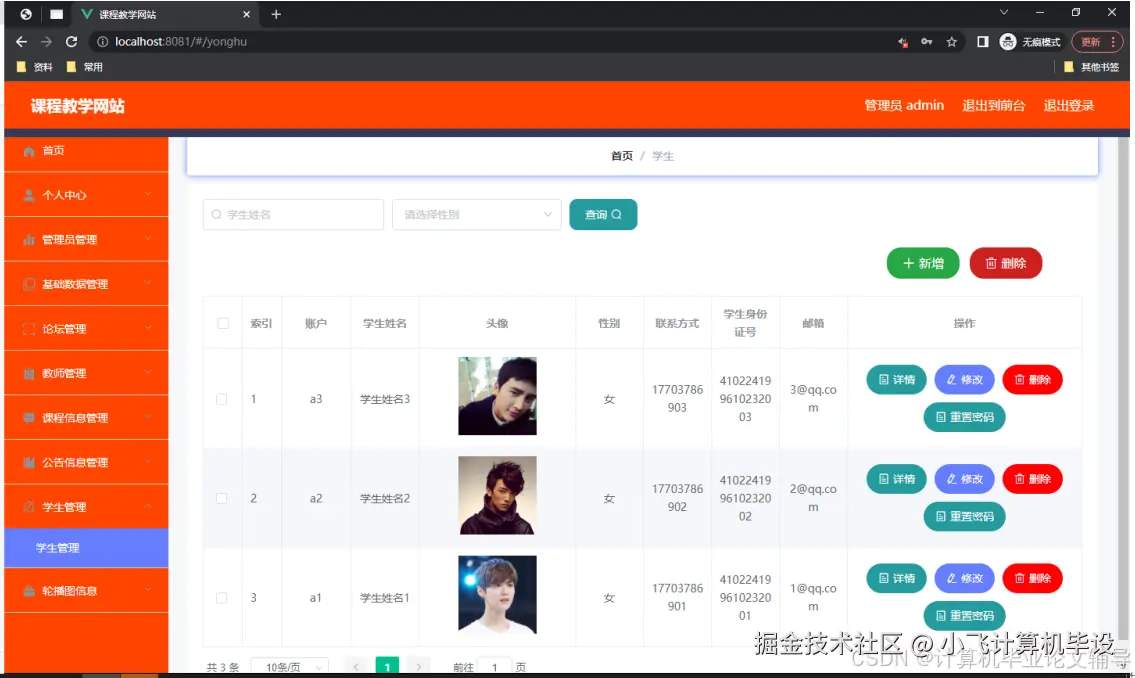Screen dimensions: 1135x678
Task: Open the 10条/页 page size dropdown
Action: 290,667
